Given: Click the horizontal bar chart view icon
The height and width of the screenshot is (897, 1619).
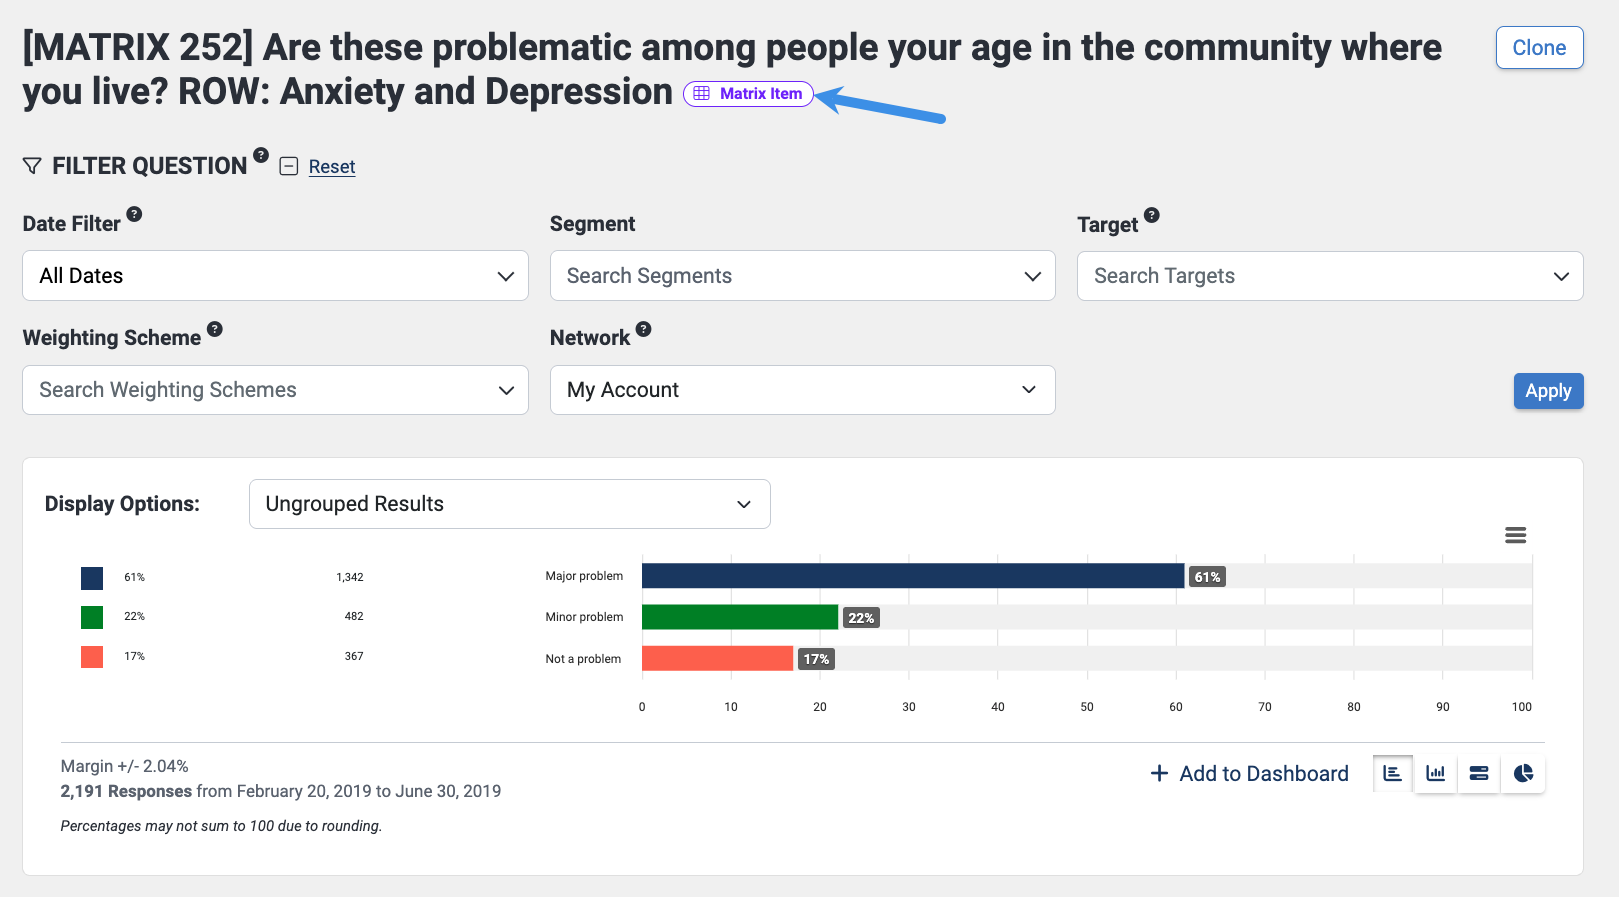Looking at the screenshot, I should pyautogui.click(x=1392, y=773).
